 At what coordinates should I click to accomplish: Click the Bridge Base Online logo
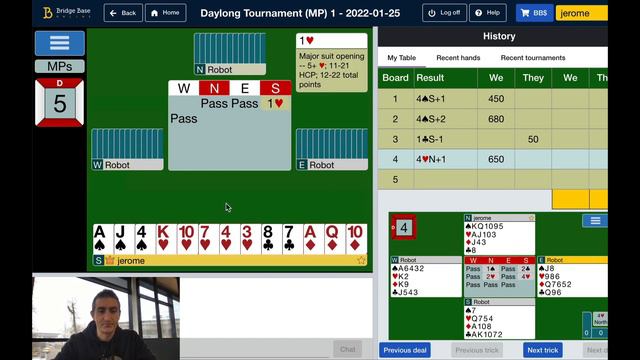point(67,13)
